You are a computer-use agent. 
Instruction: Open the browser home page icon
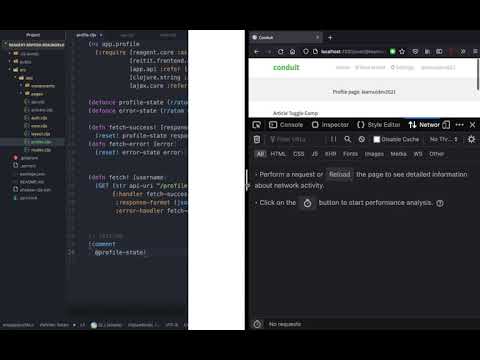click(x=292, y=52)
